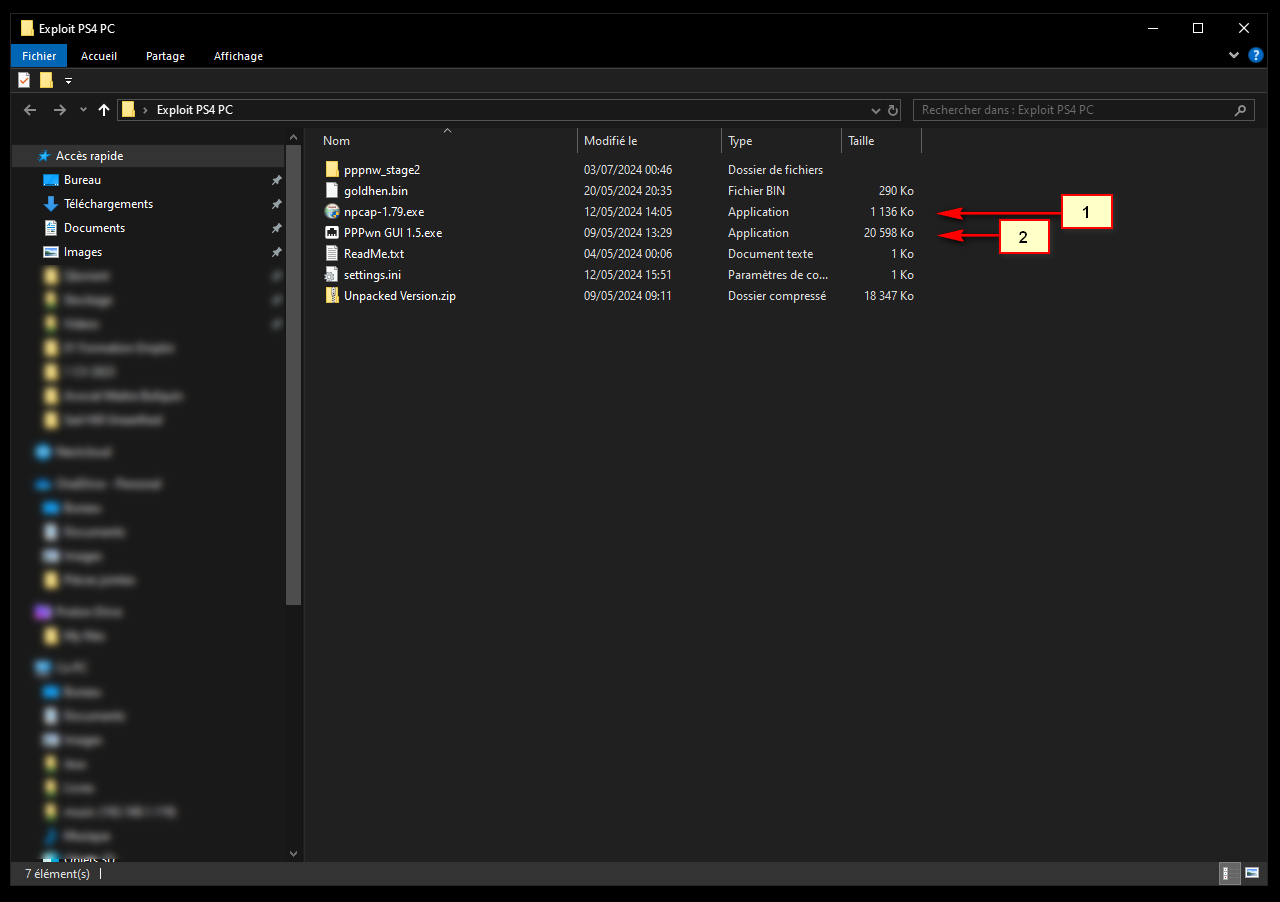Click the New folder icon in quick access toolbar
Viewport: 1280px width, 902px height.
[x=46, y=80]
